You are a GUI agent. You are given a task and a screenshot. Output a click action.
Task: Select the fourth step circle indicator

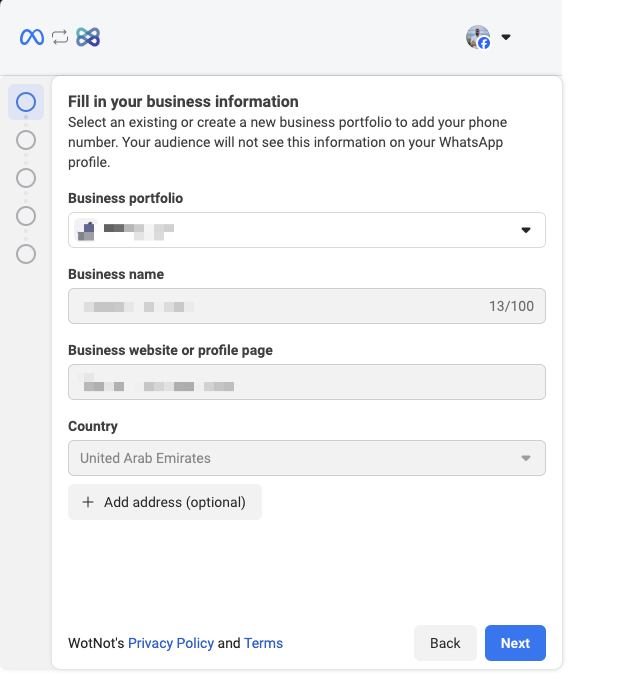click(x=26, y=216)
